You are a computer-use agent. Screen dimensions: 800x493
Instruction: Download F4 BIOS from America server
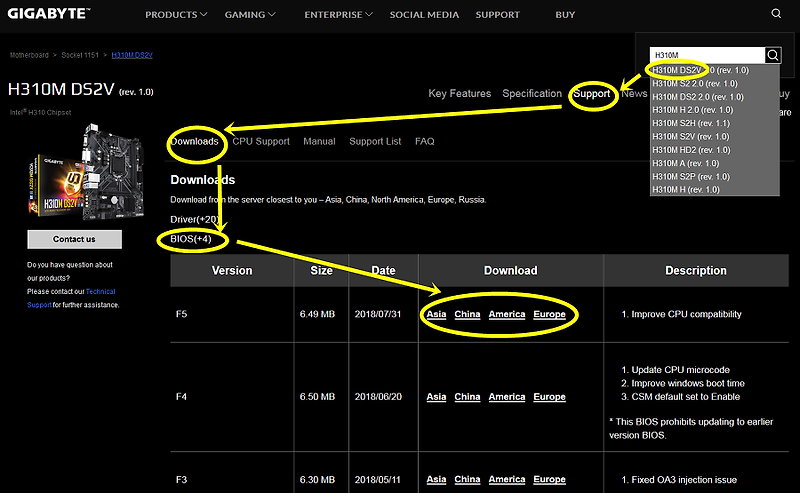click(507, 397)
